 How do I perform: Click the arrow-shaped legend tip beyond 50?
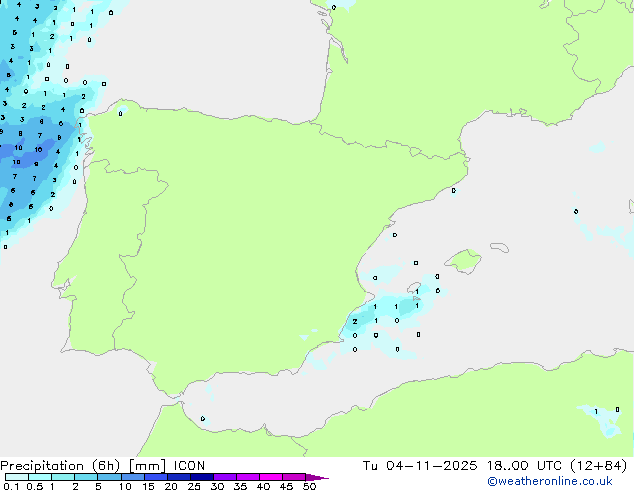[317, 477]
